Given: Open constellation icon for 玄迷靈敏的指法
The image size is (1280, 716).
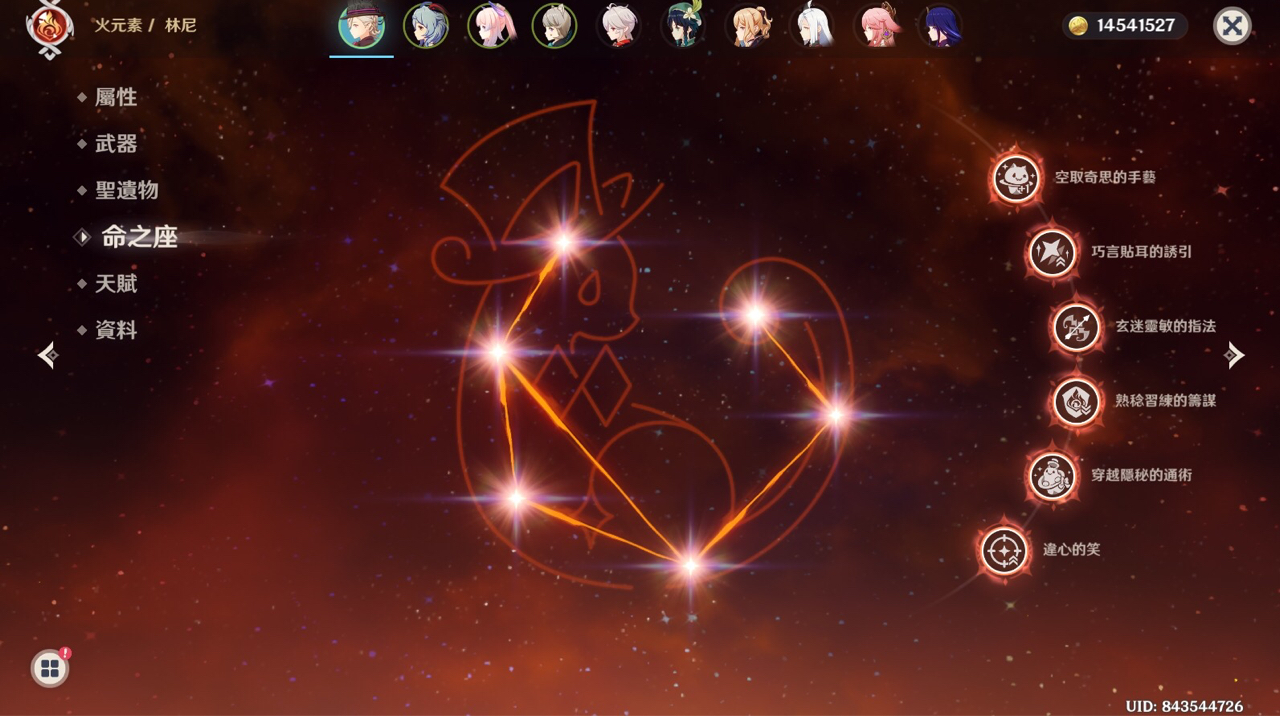Looking at the screenshot, I should (x=1077, y=327).
